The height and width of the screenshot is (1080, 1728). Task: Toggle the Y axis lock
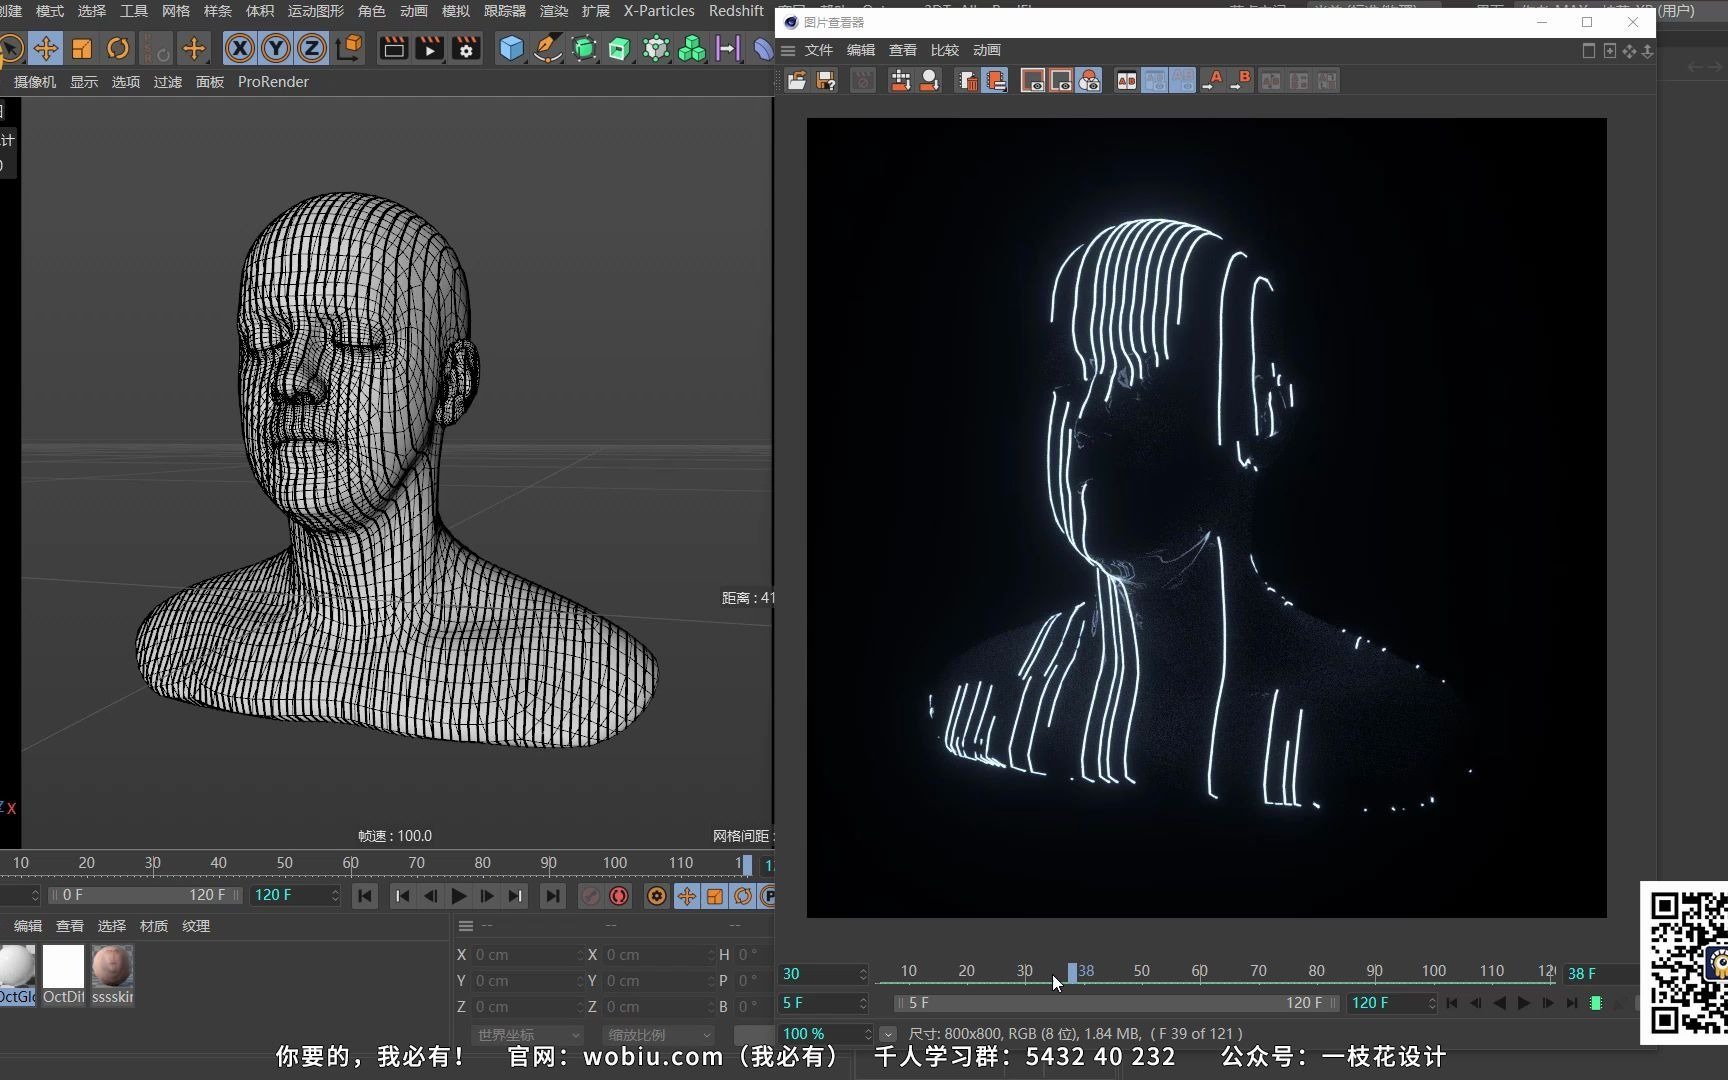(276, 48)
